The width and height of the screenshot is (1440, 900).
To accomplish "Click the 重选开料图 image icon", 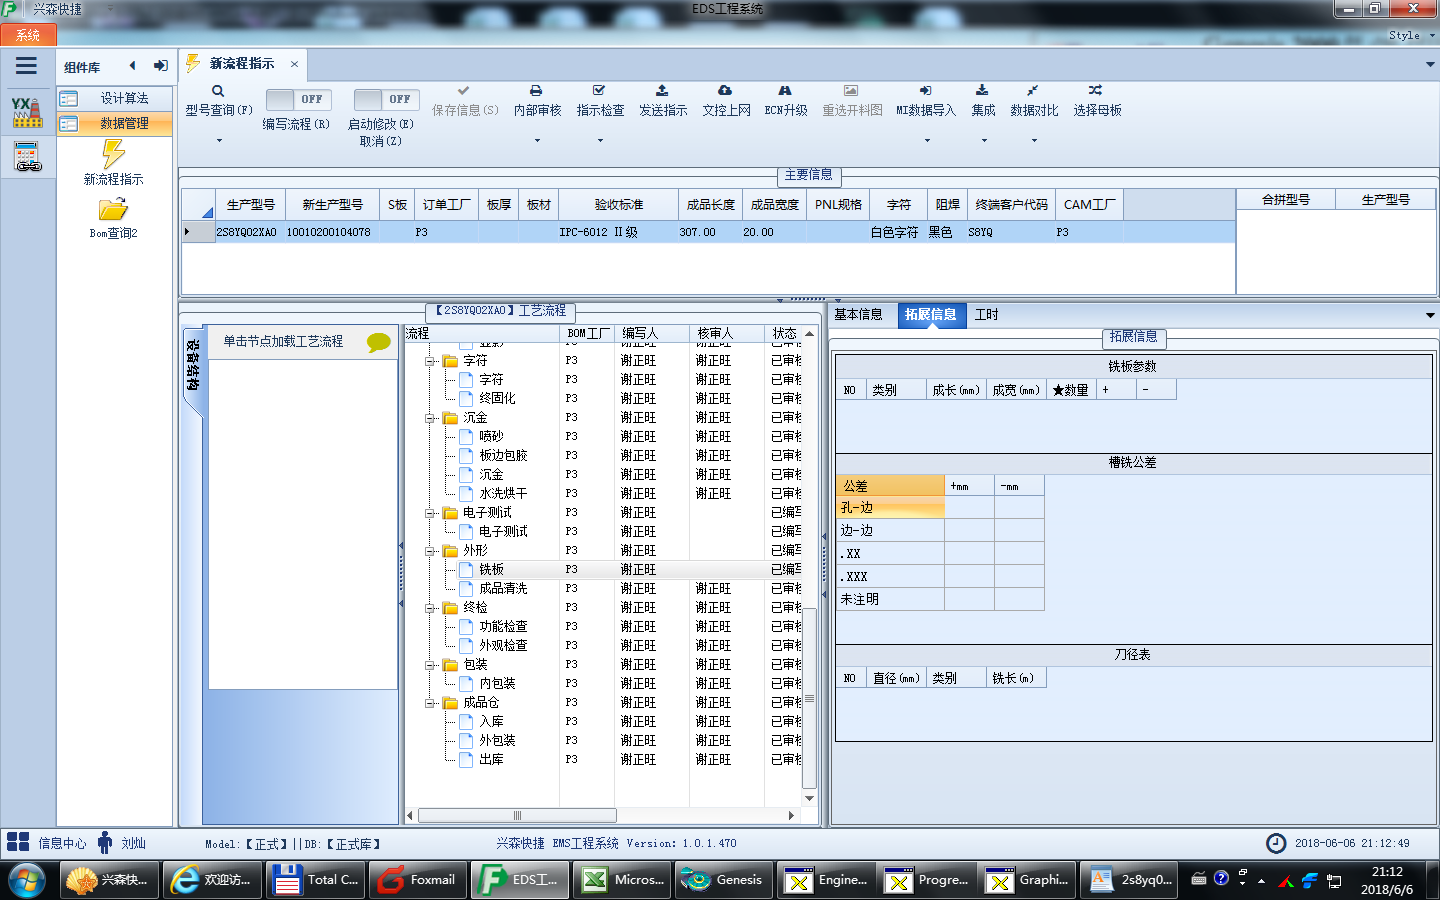I will pyautogui.click(x=851, y=90).
